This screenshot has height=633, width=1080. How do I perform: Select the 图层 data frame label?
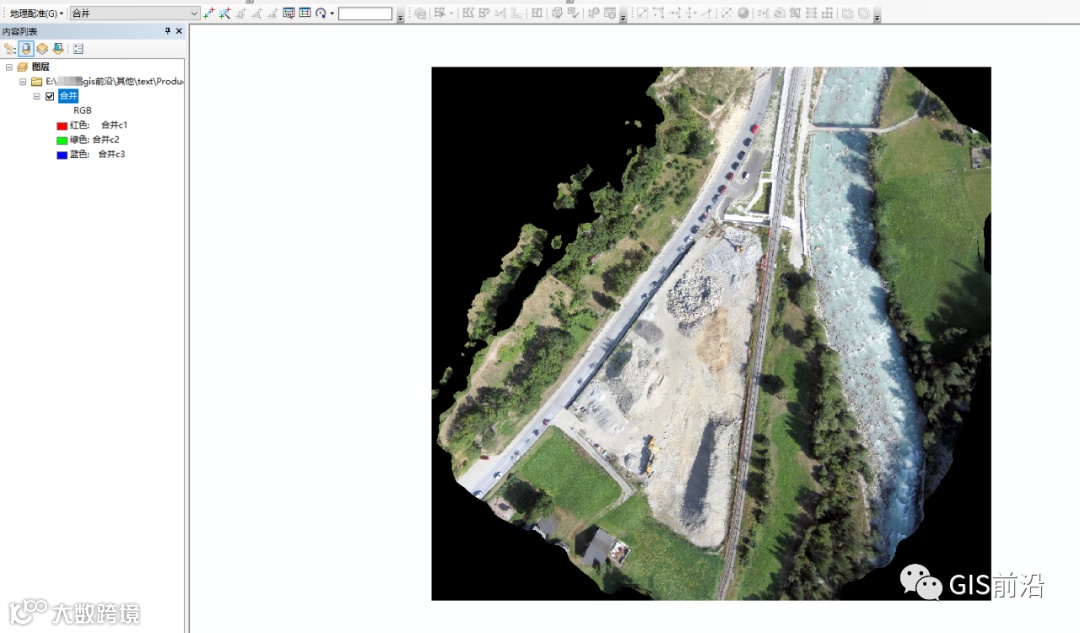(x=41, y=67)
